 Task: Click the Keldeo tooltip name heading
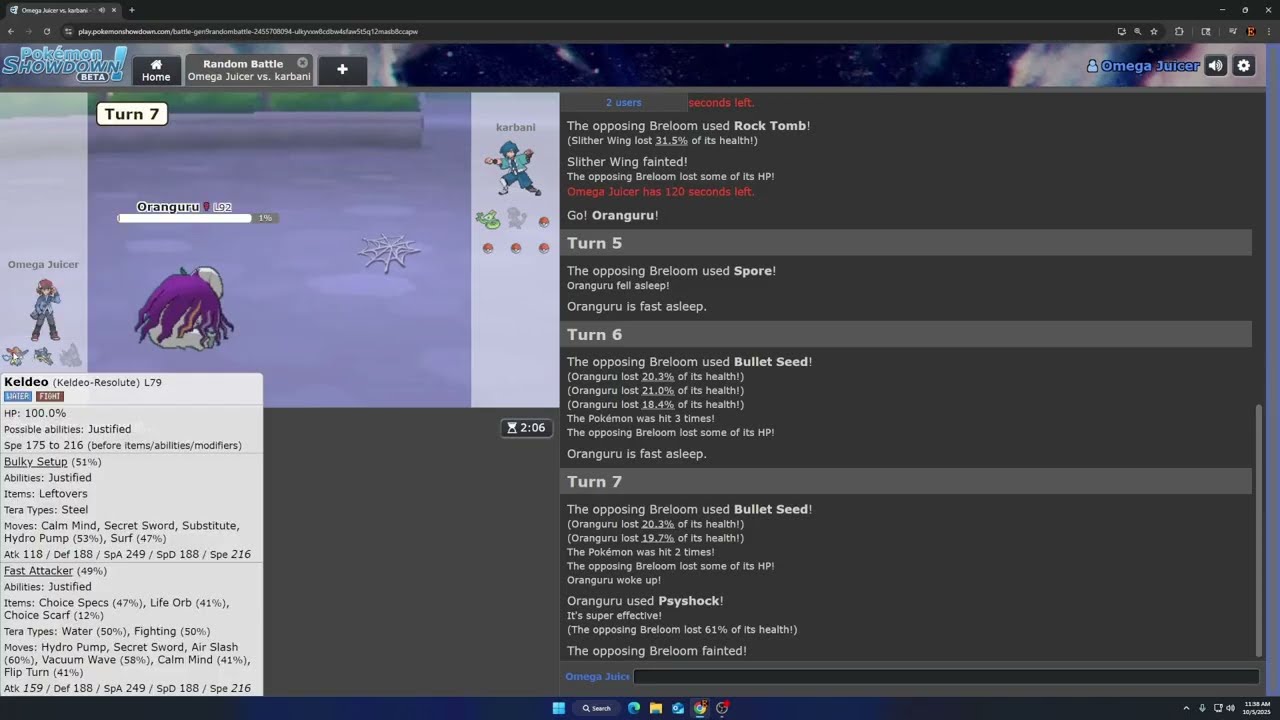(x=26, y=382)
